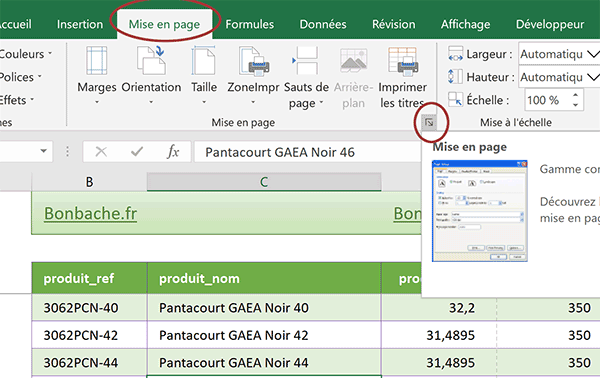600x378 pixels.
Task: Select the Mise en page tab
Action: coord(164,24)
